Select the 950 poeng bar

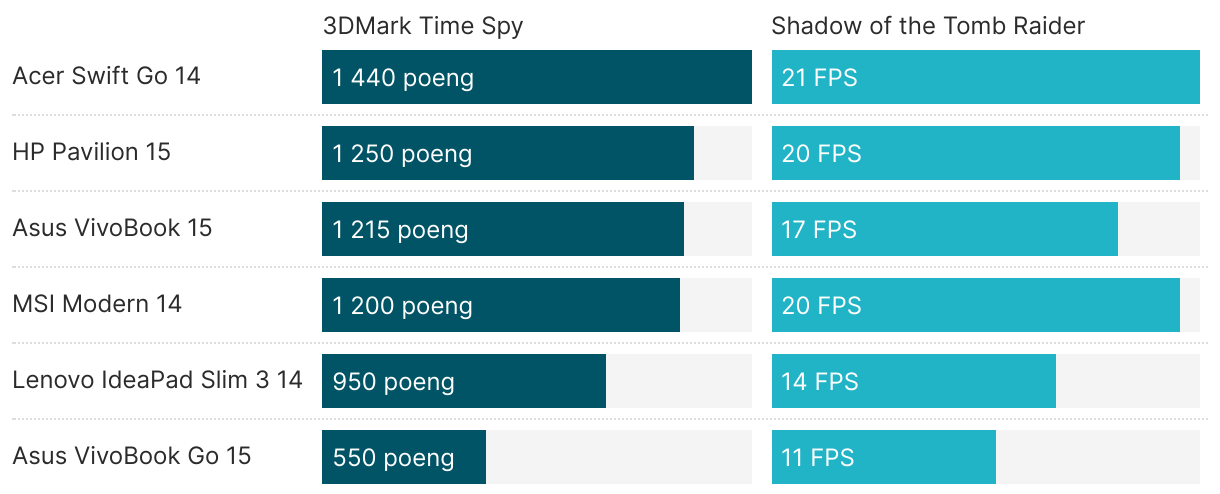coord(464,381)
